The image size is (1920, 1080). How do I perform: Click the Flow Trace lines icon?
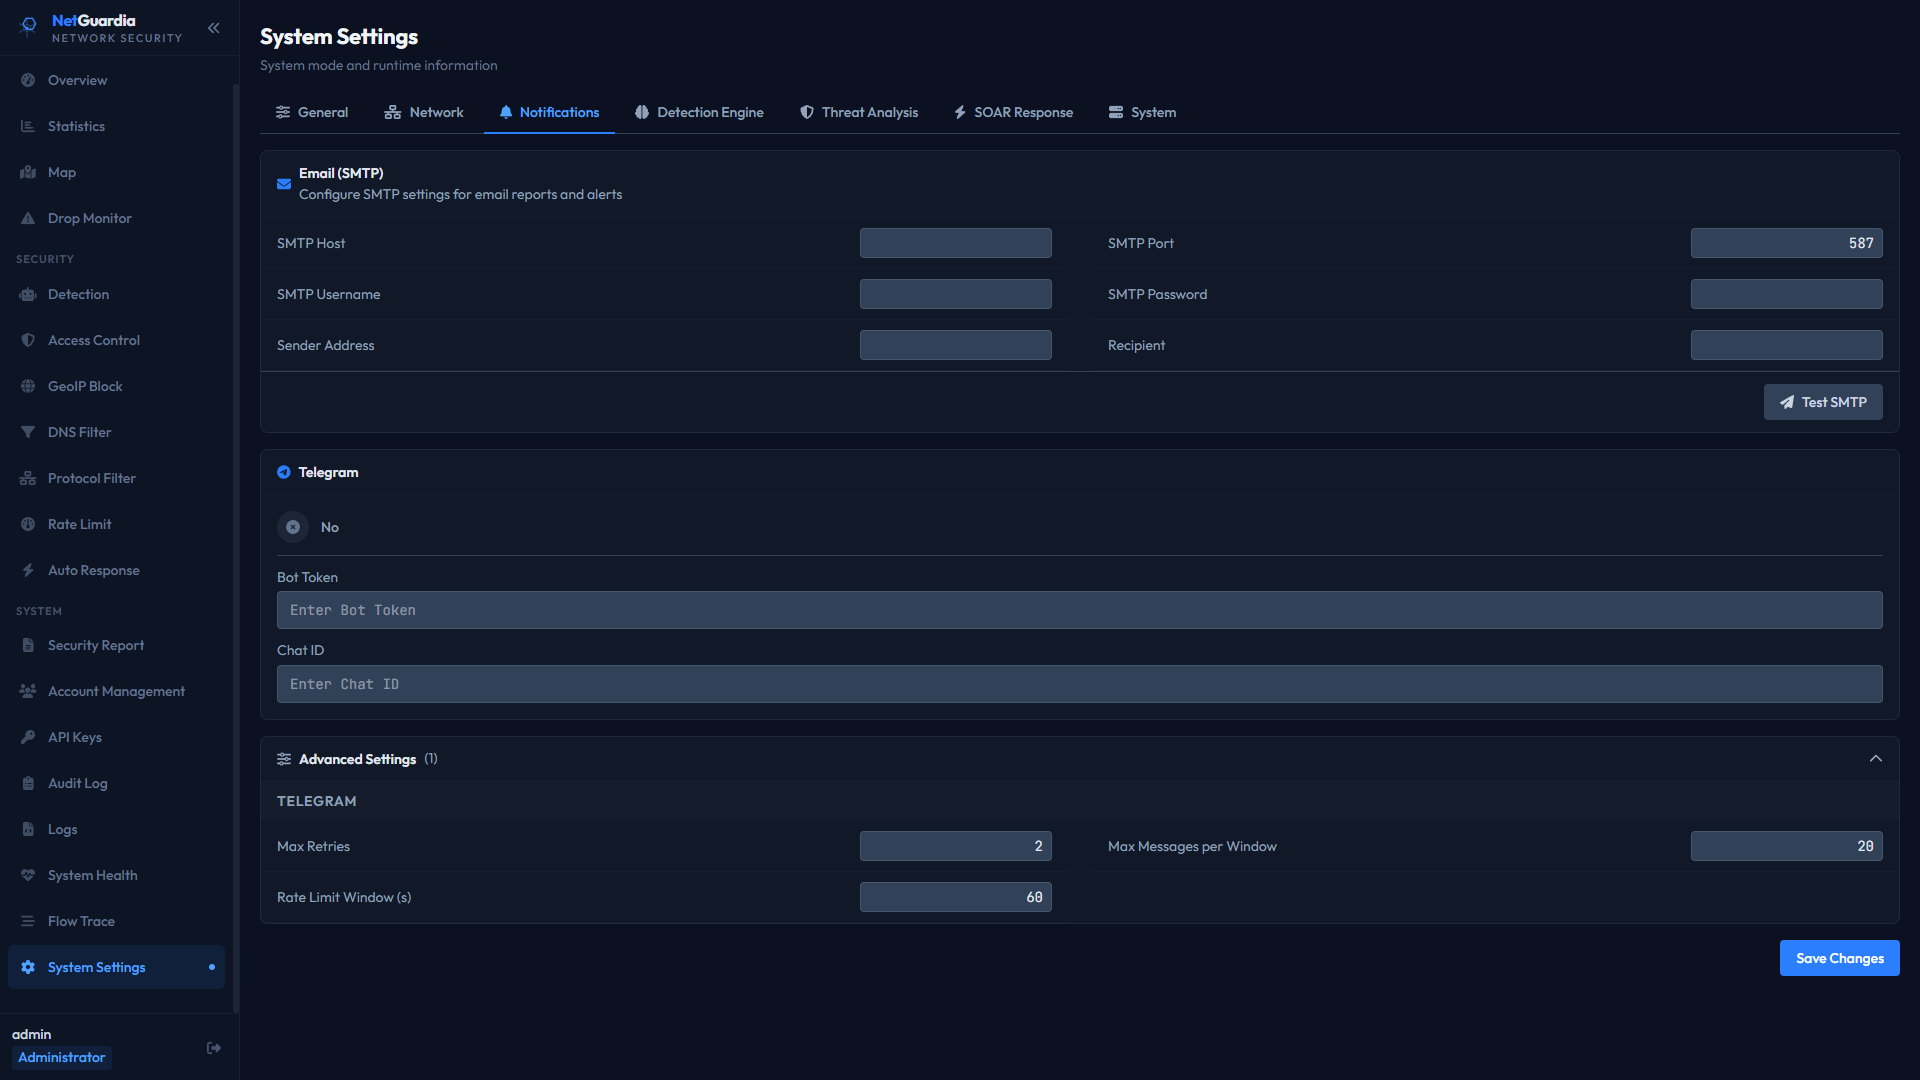[x=28, y=921]
